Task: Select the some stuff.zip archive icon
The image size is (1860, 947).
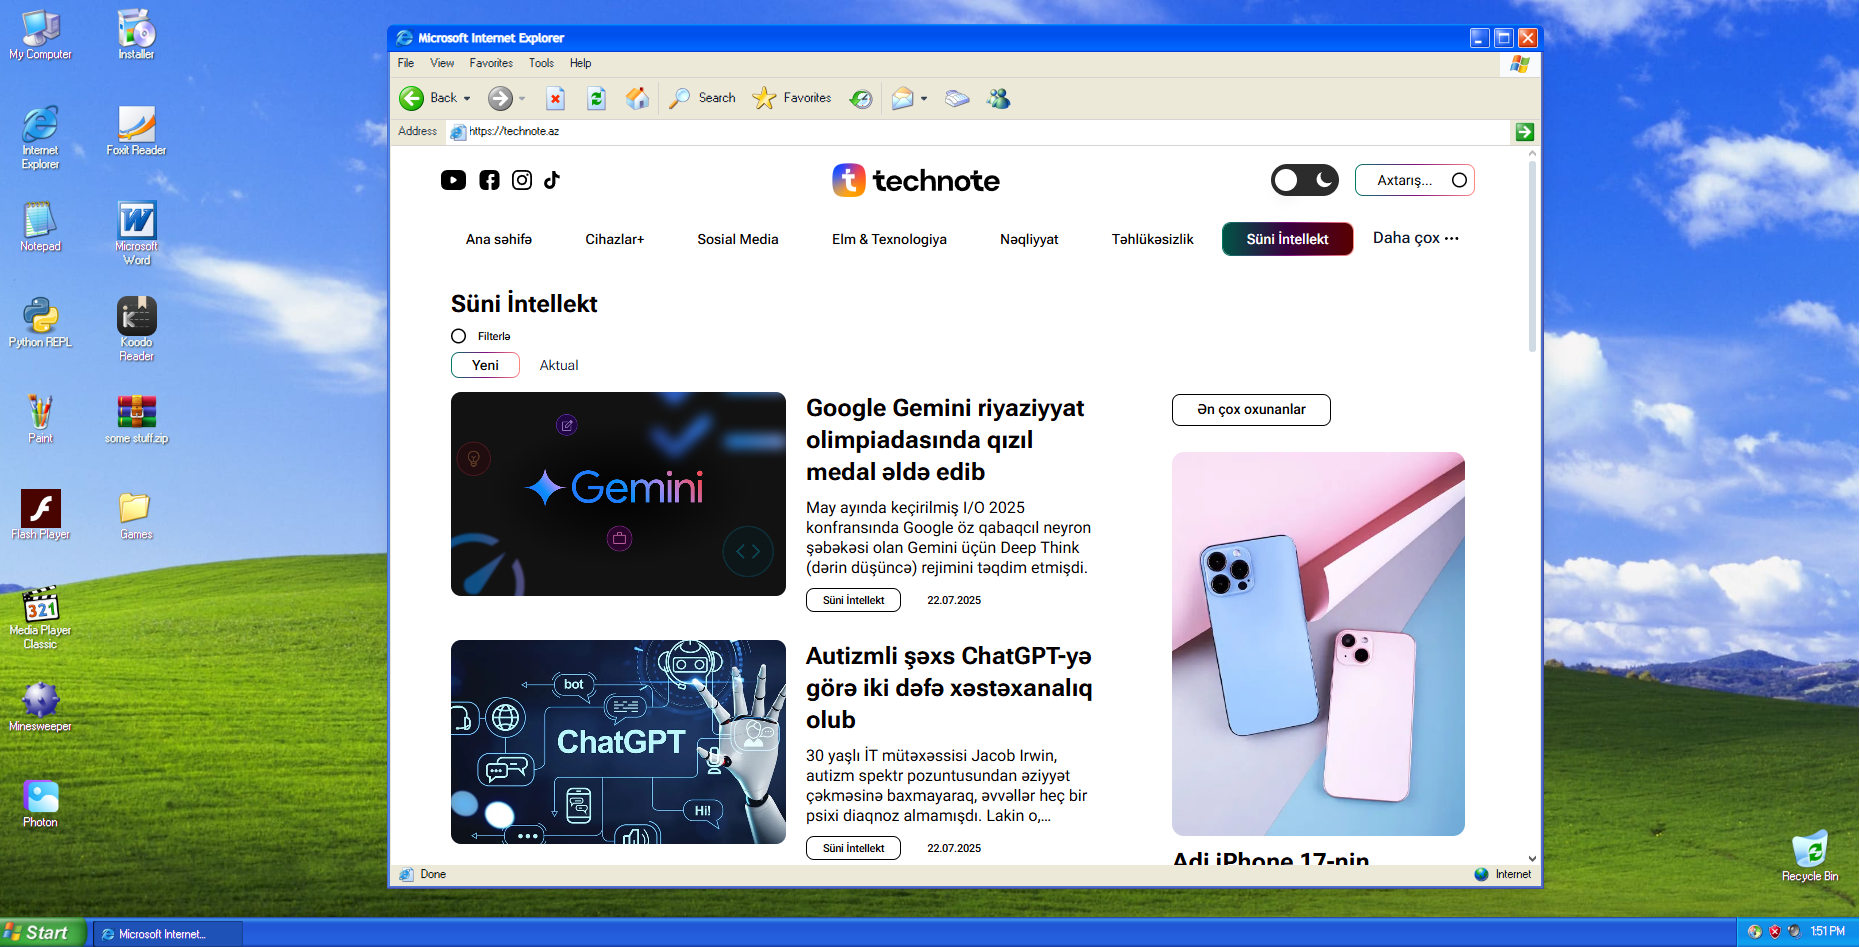Action: pyautogui.click(x=136, y=419)
